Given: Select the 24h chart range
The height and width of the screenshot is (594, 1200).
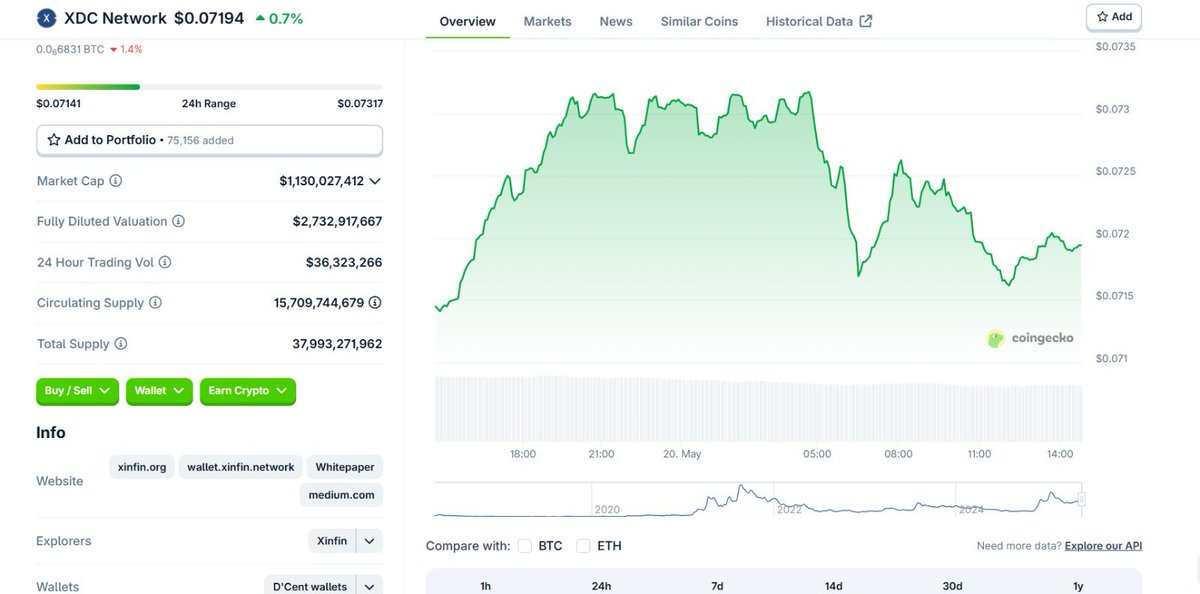Looking at the screenshot, I should pyautogui.click(x=601, y=585).
